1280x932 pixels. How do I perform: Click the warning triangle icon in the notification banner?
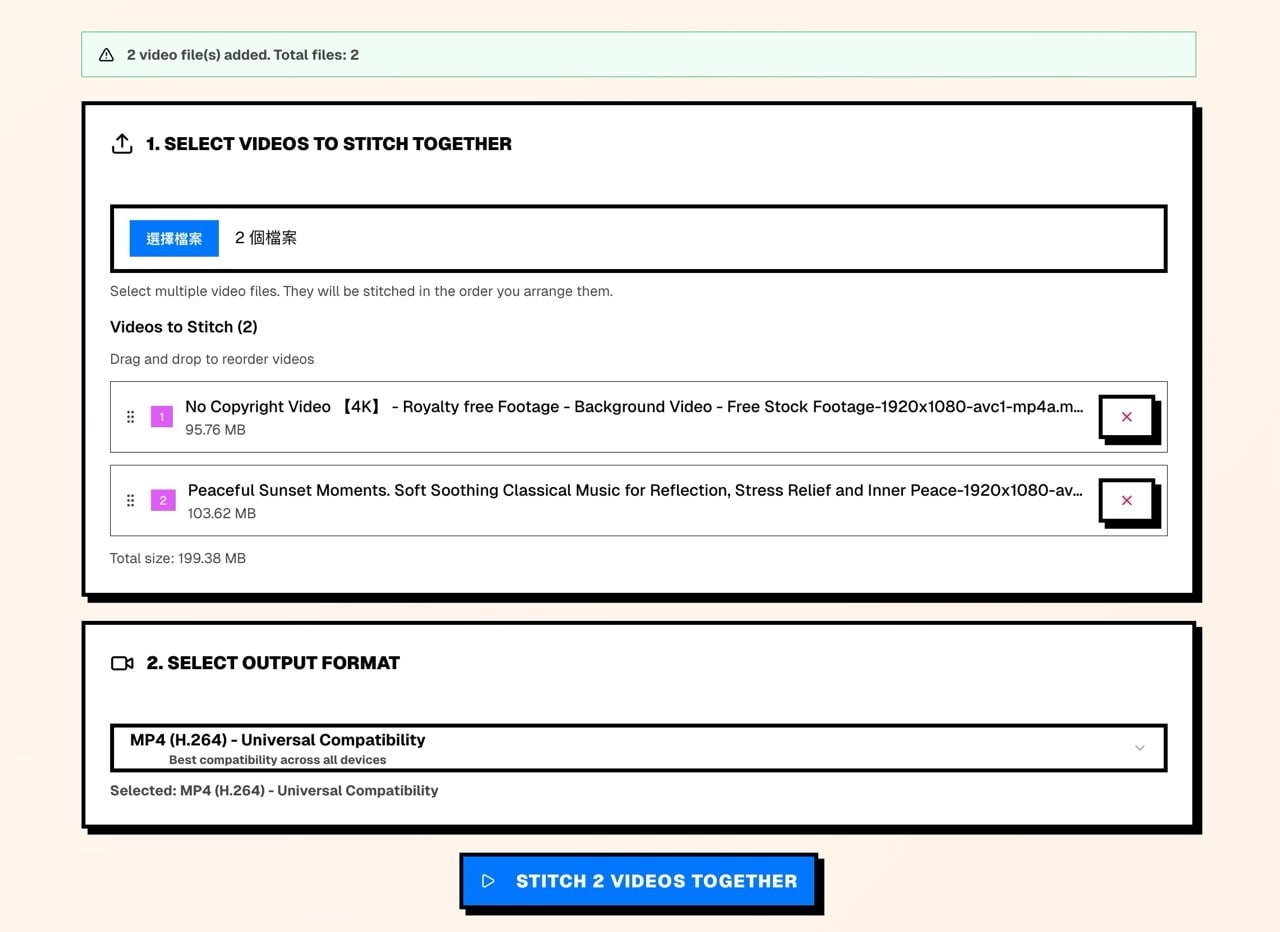click(x=106, y=55)
